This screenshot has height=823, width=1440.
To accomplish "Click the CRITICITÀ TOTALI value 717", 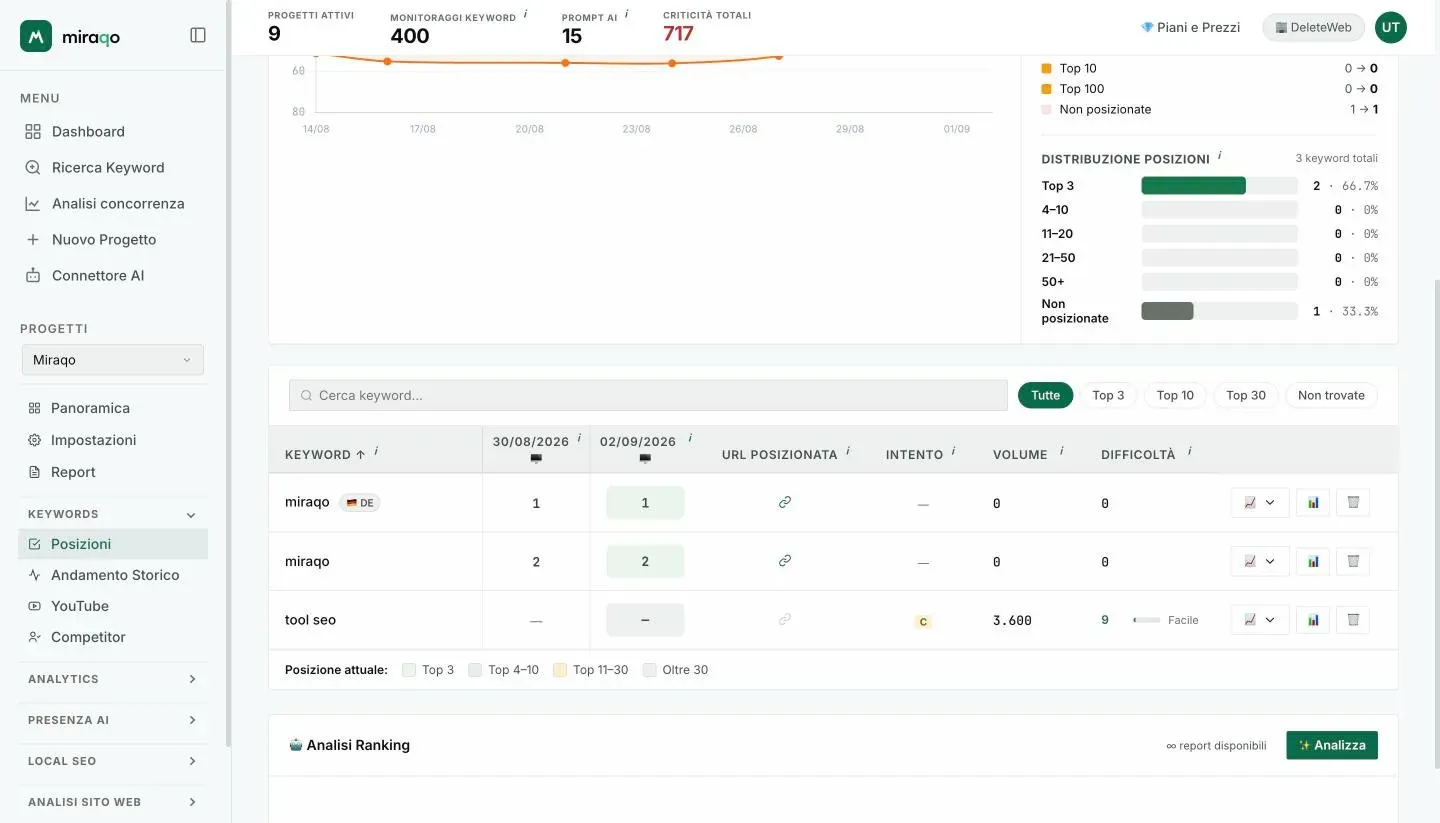I will point(678,33).
